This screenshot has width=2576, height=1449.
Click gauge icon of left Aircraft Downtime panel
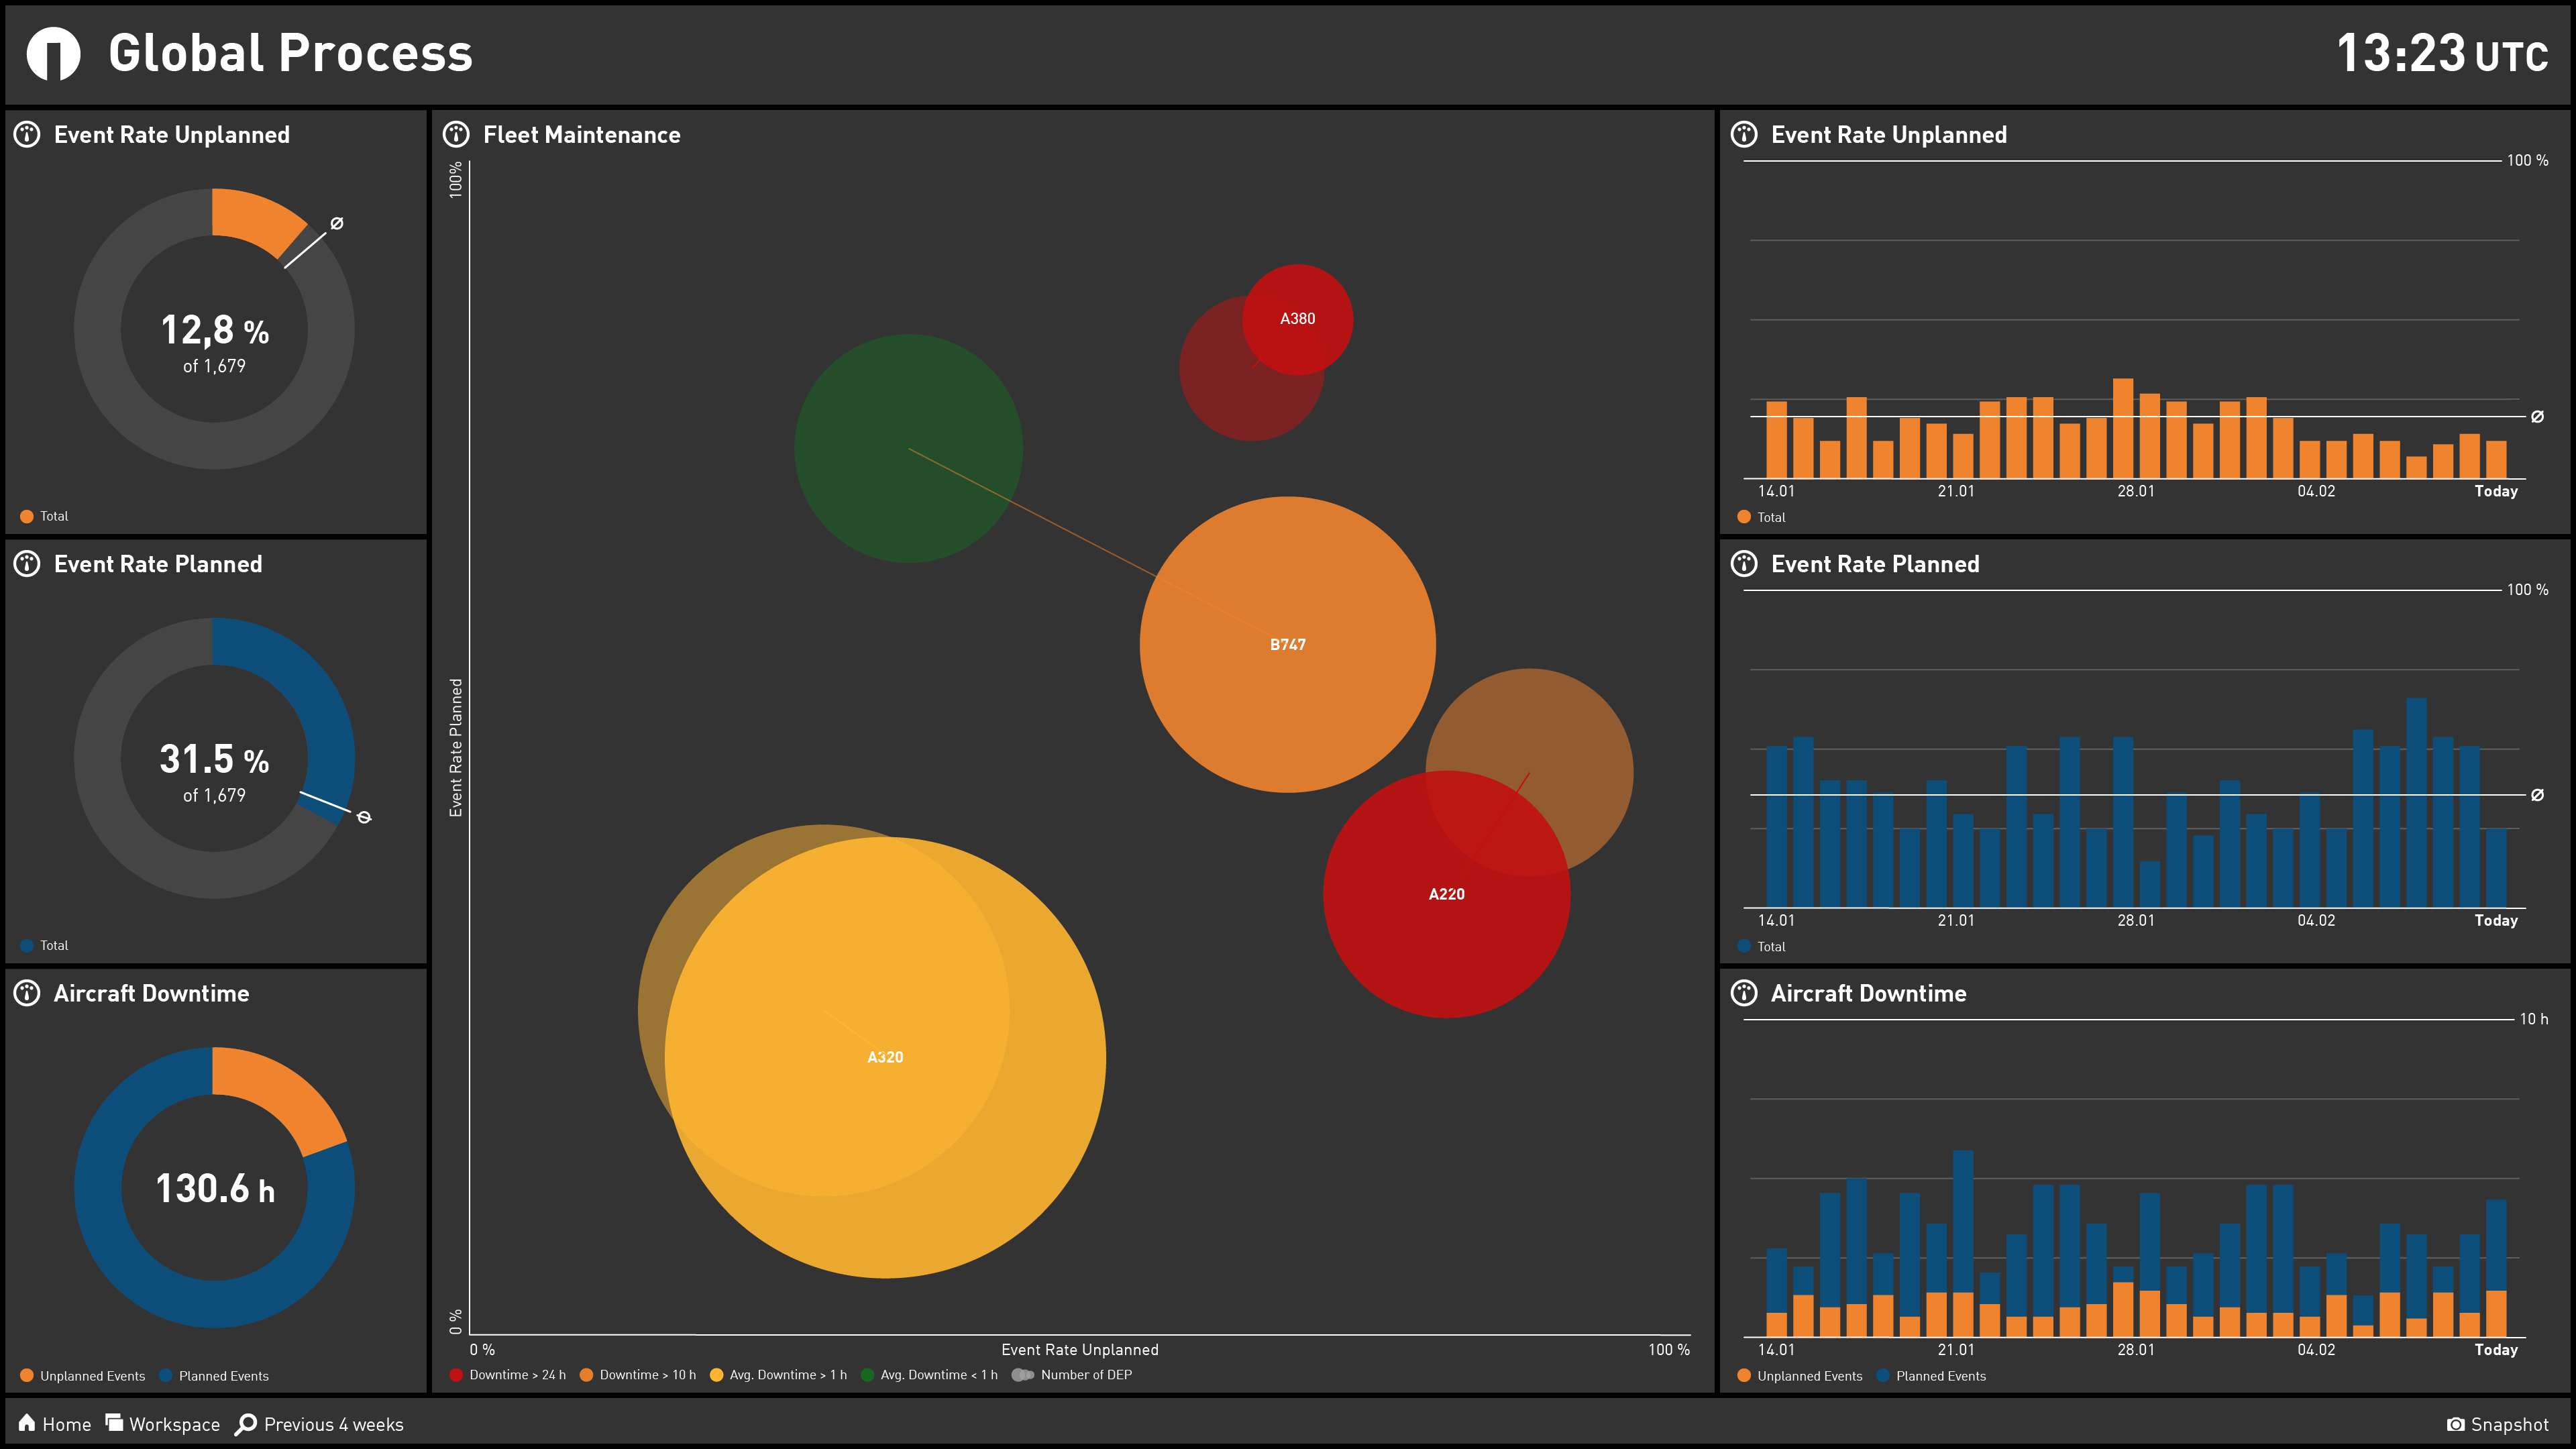pyautogui.click(x=27, y=992)
